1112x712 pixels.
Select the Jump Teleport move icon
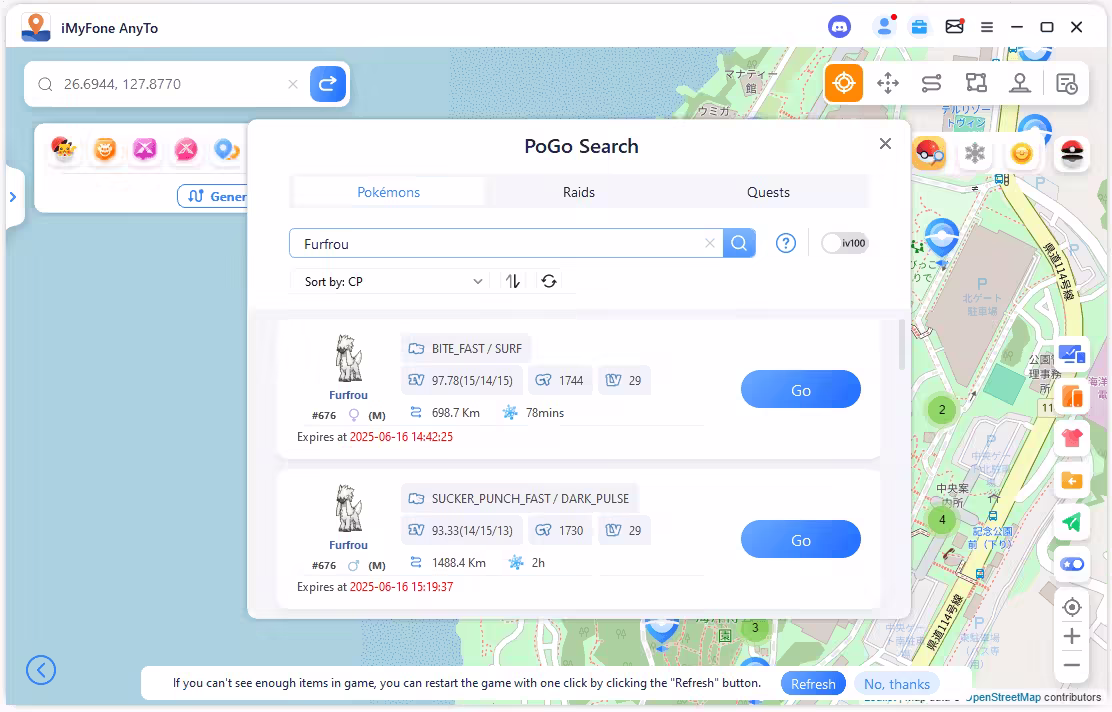[x=888, y=83]
